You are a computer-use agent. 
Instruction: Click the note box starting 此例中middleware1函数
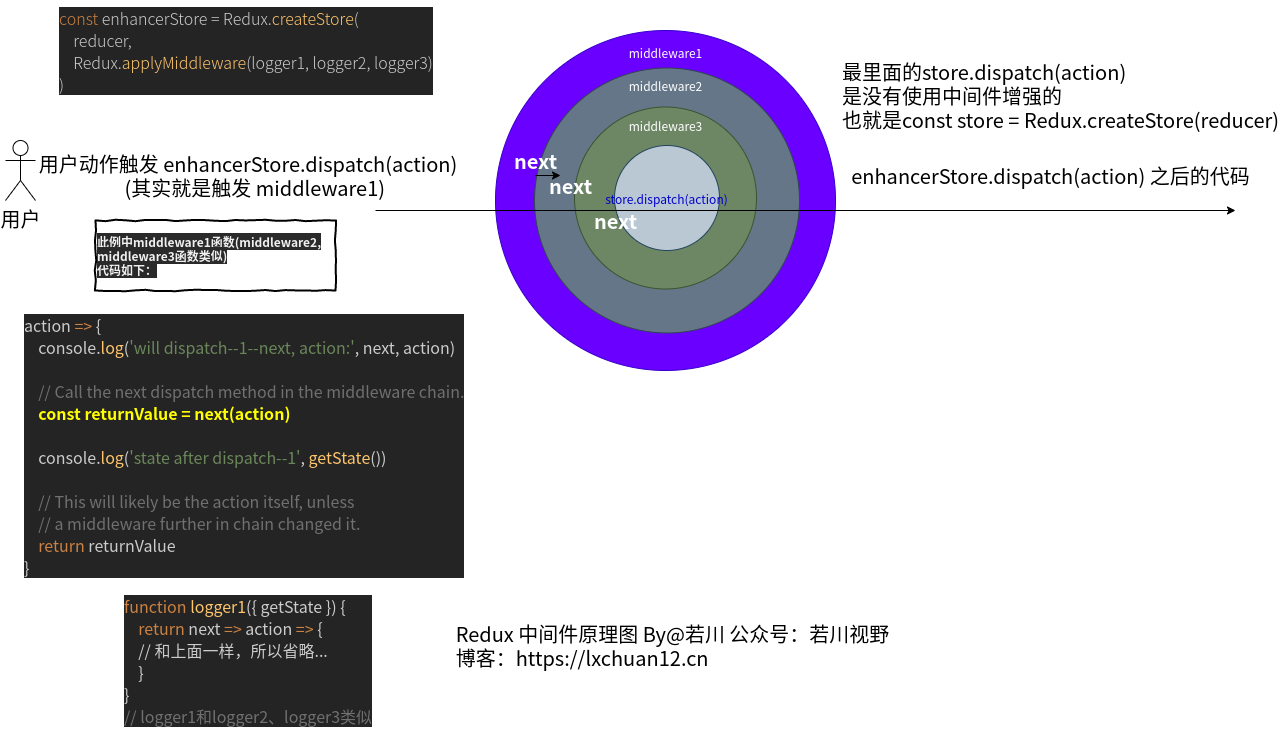click(215, 256)
